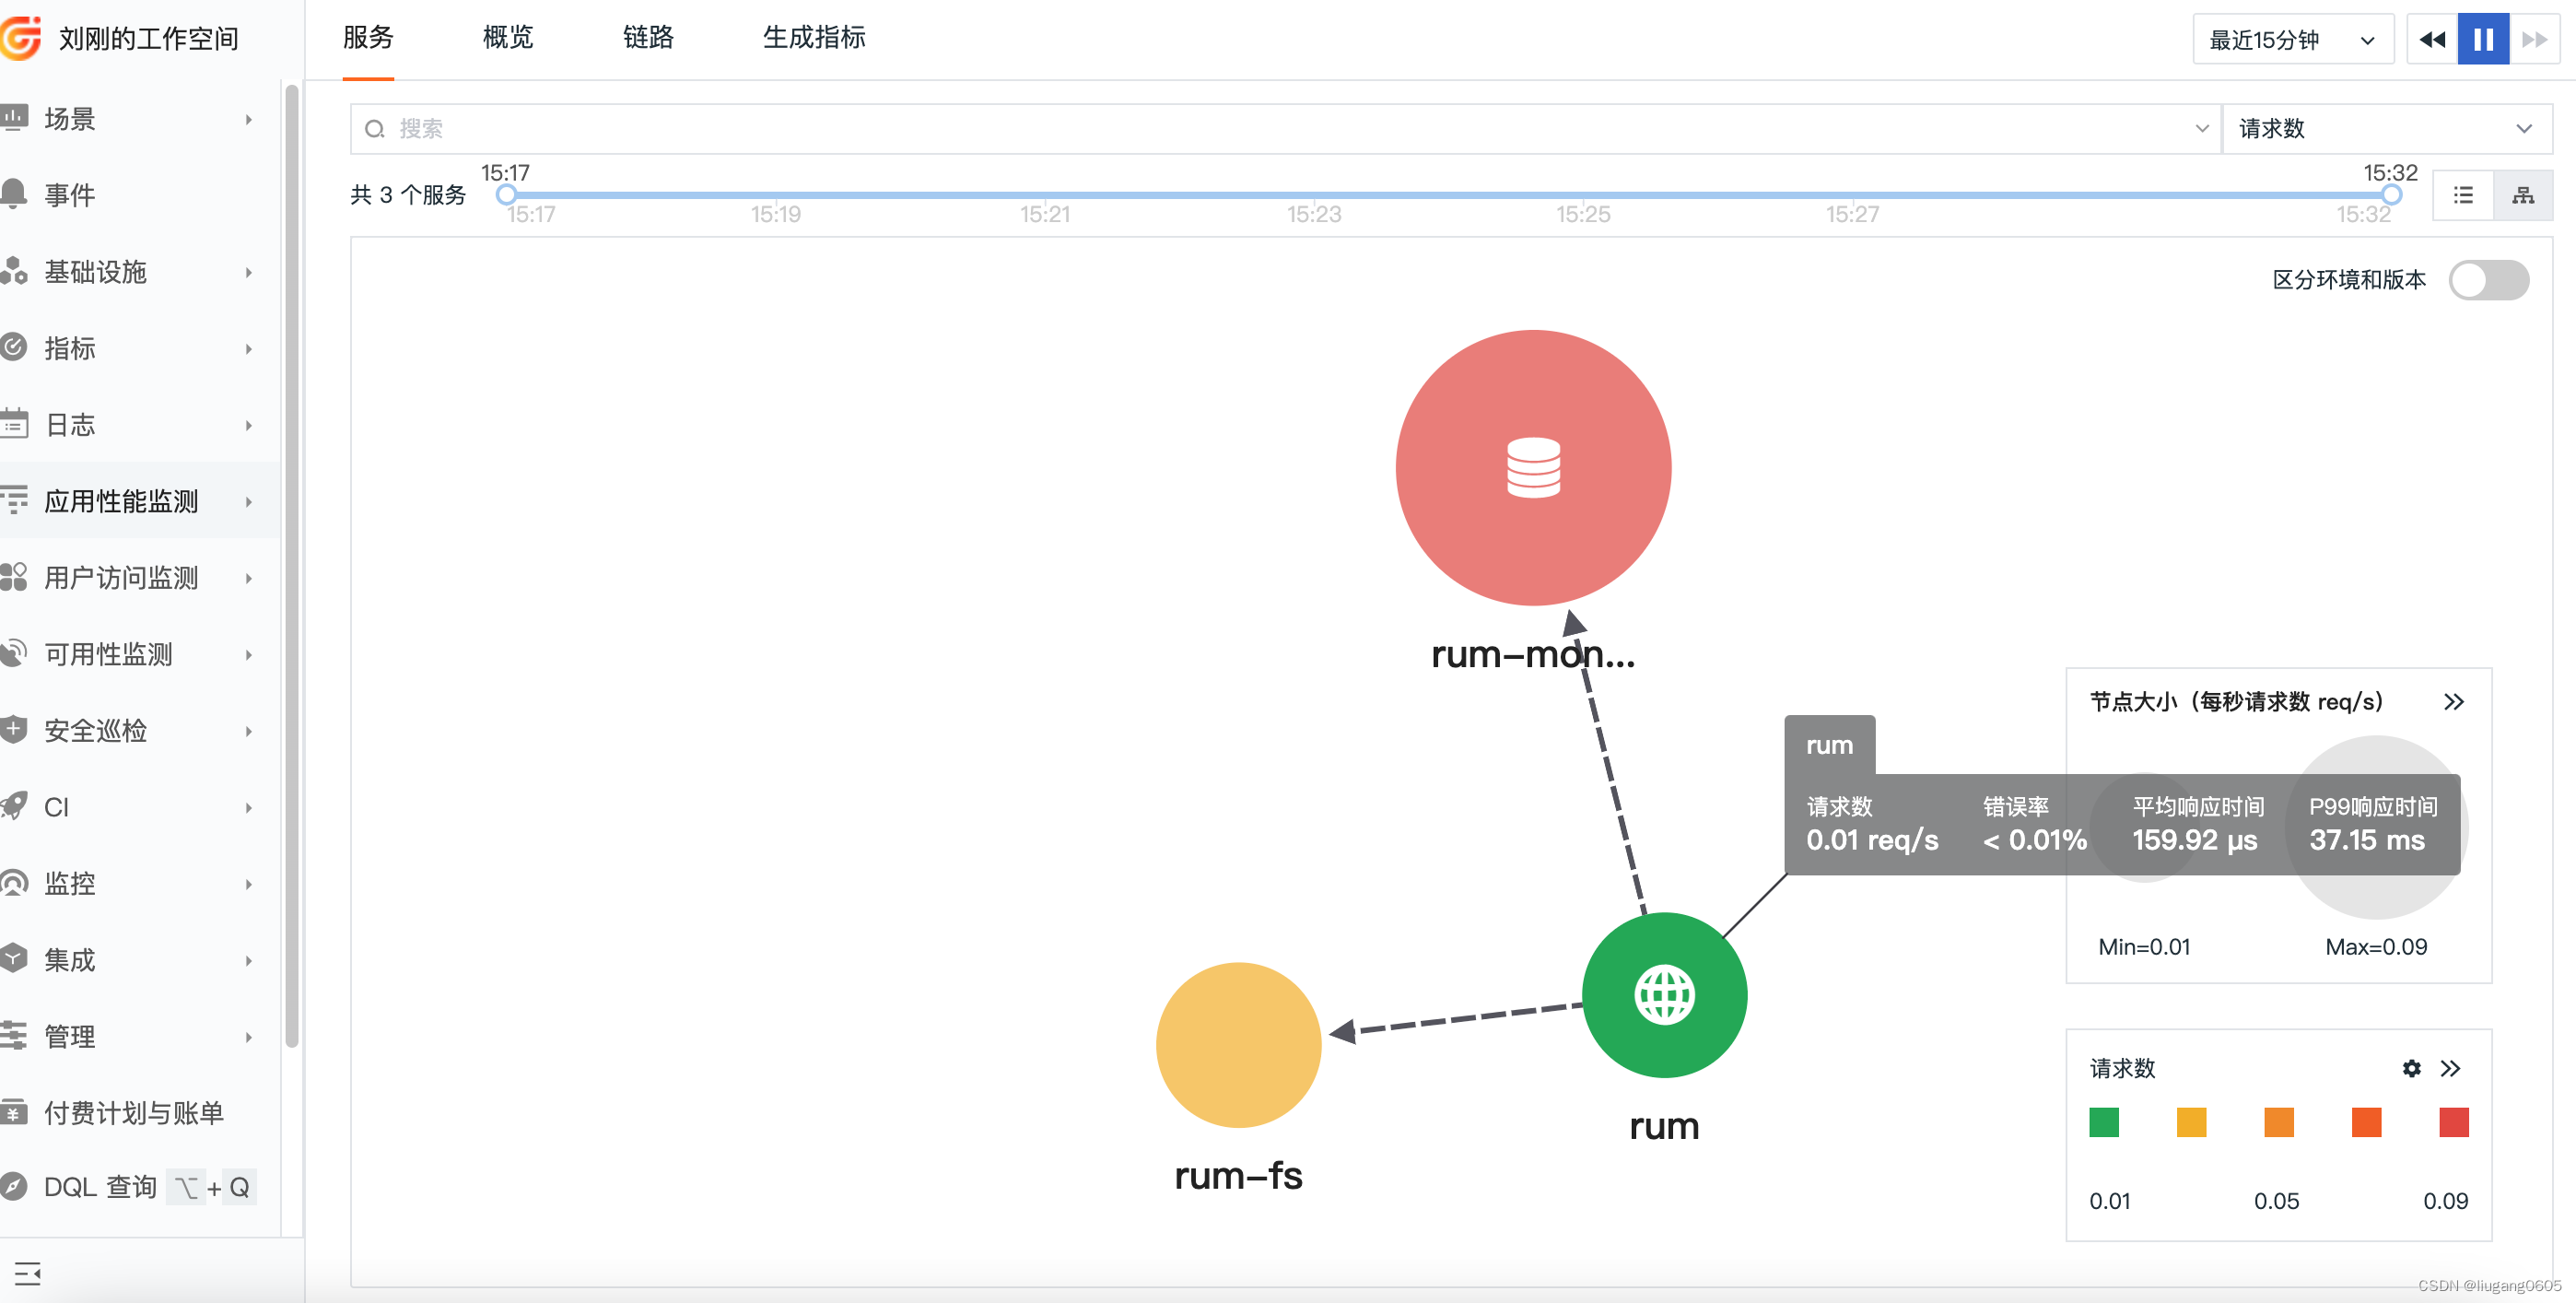Image resolution: width=2576 pixels, height=1303 pixels.
Task: Click the time slider start handle at 15:17
Action: (x=507, y=194)
